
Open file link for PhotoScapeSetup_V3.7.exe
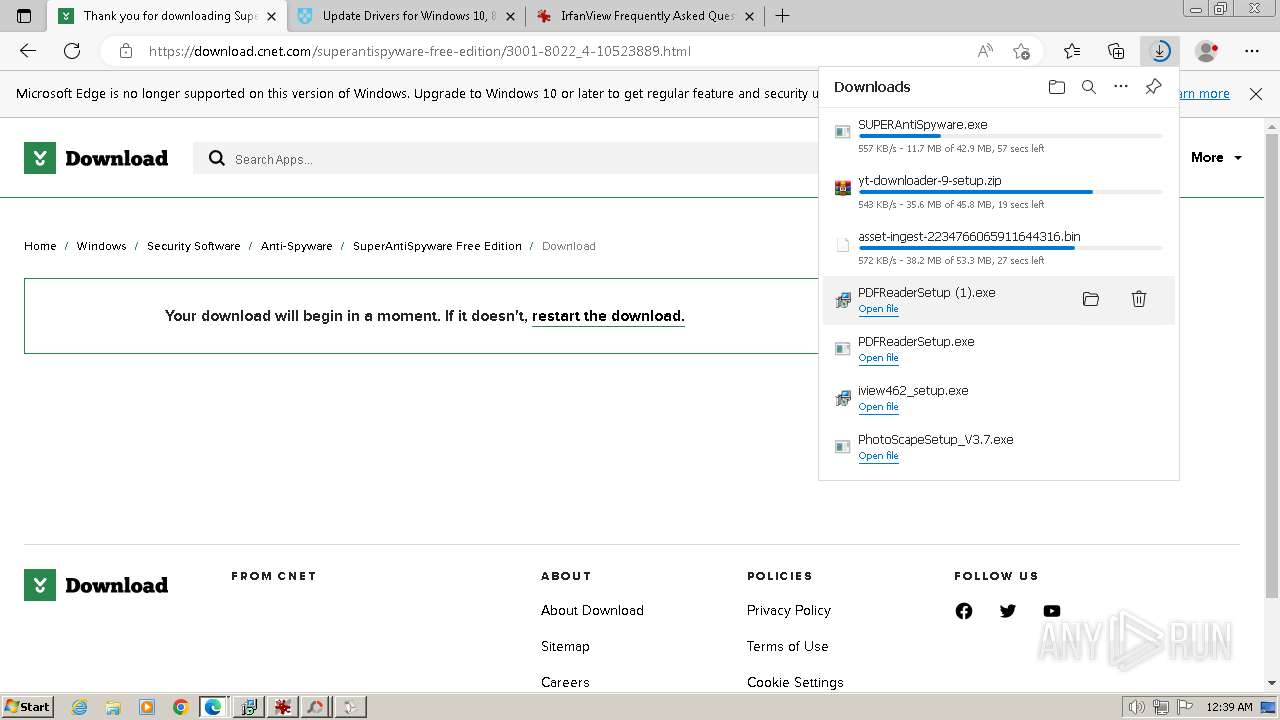878,456
